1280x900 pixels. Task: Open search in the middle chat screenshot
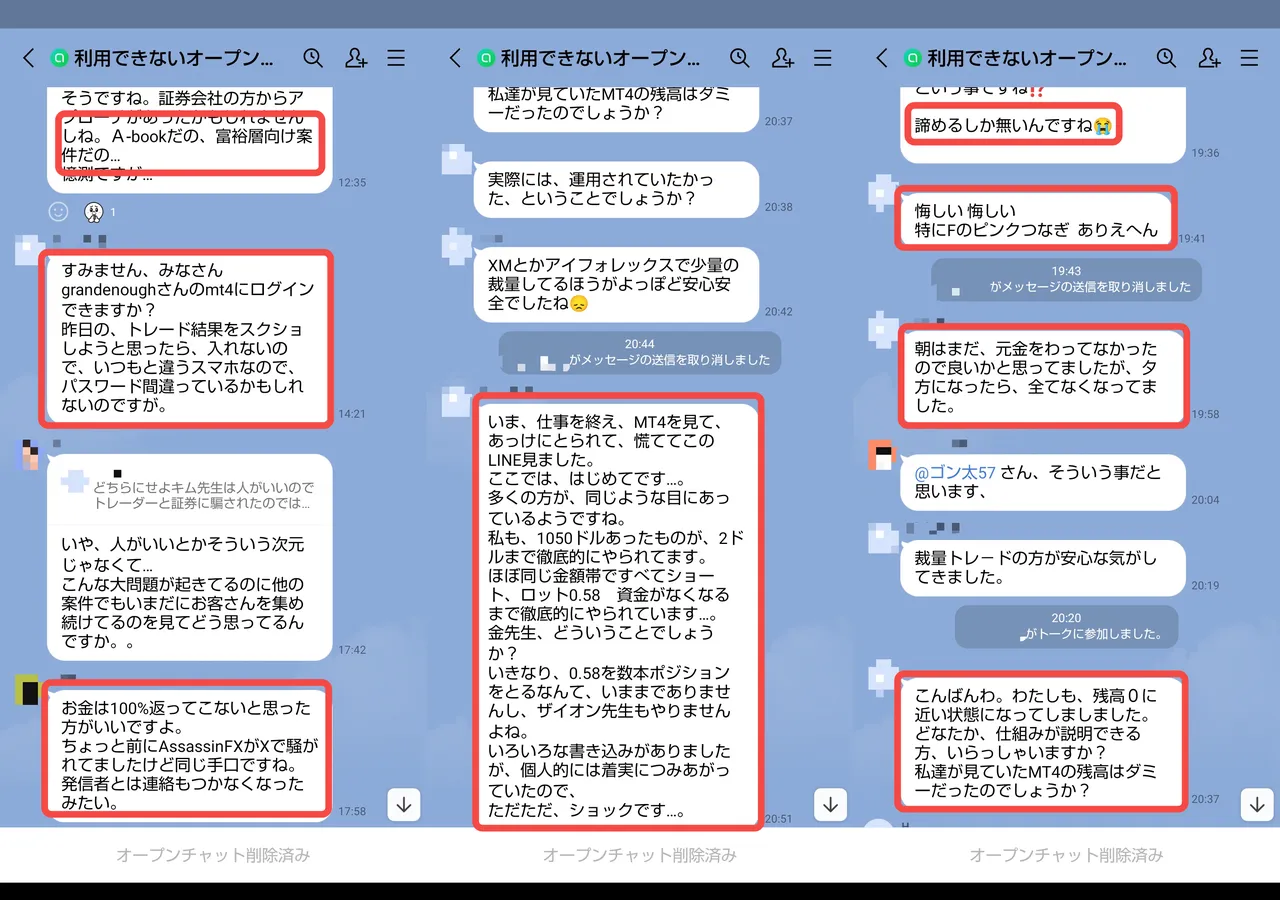click(x=740, y=58)
